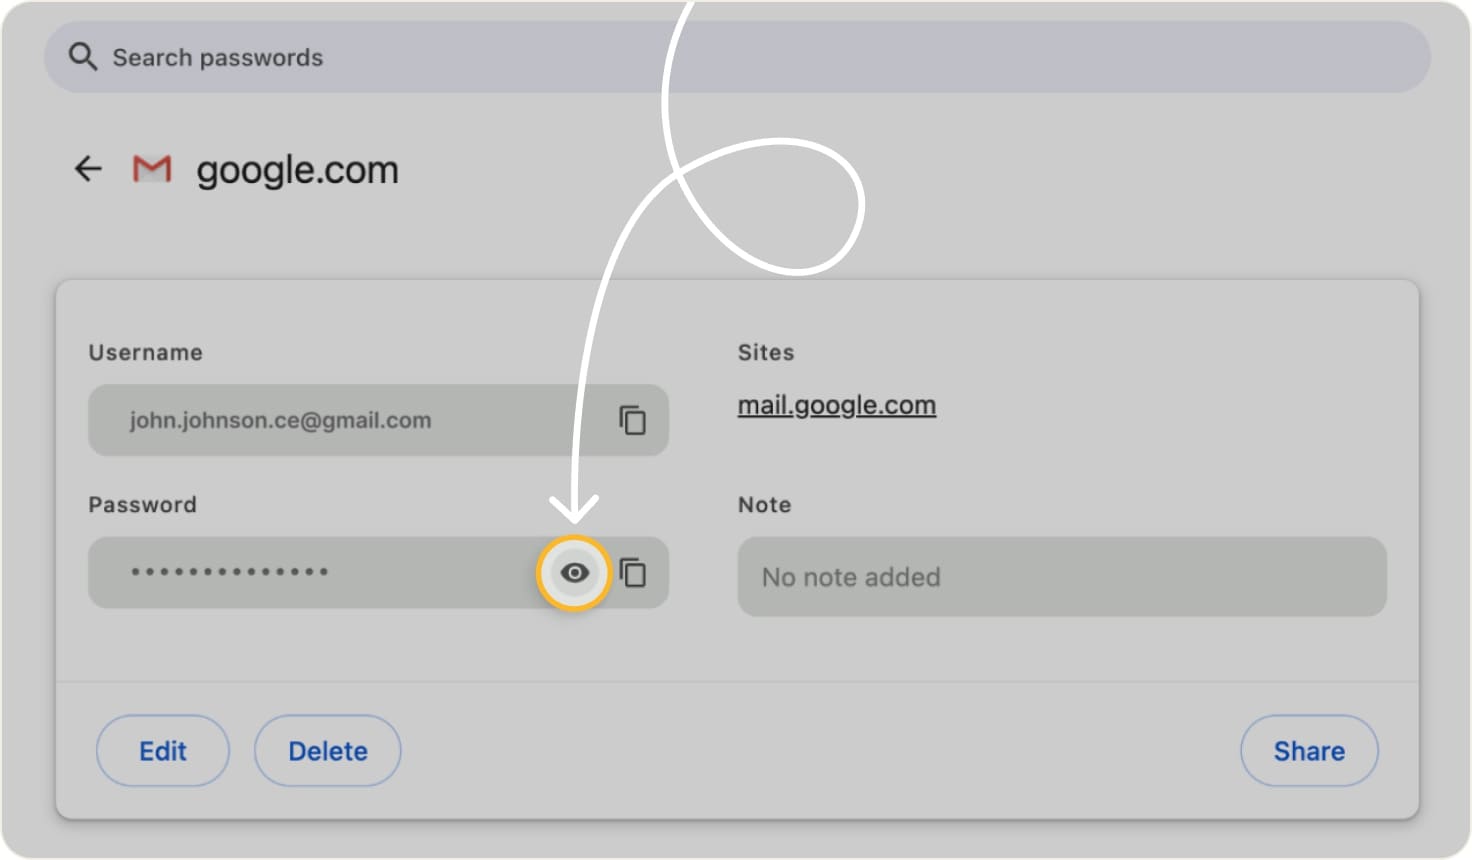Click the Share button
Image resolution: width=1472 pixels, height=860 pixels.
(1309, 751)
